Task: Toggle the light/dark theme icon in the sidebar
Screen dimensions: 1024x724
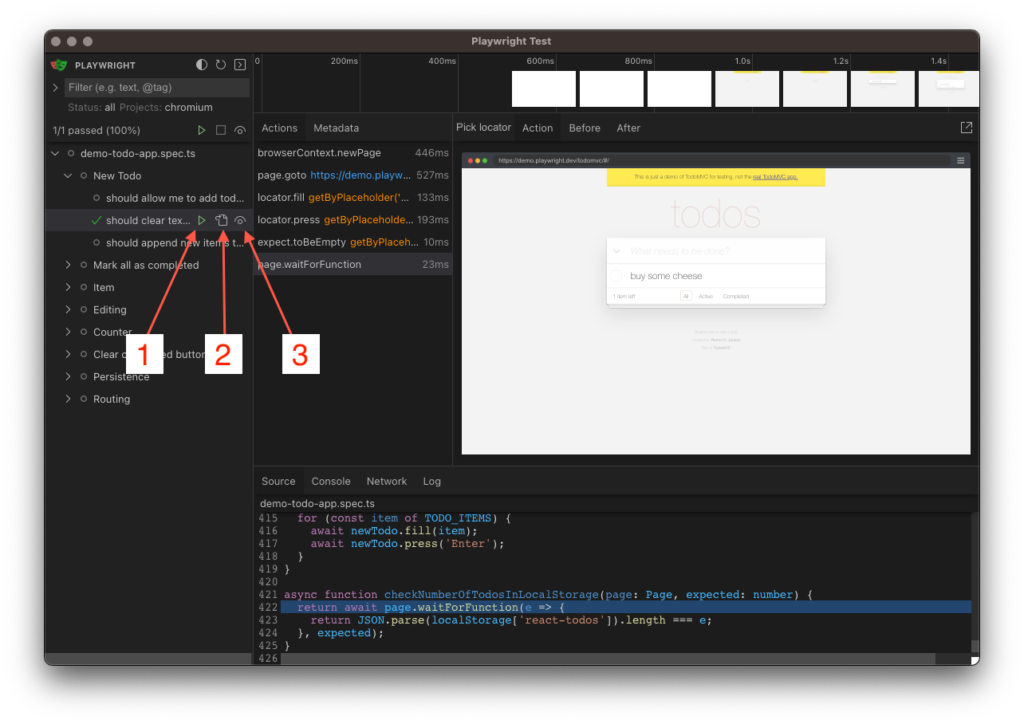Action: pos(202,64)
